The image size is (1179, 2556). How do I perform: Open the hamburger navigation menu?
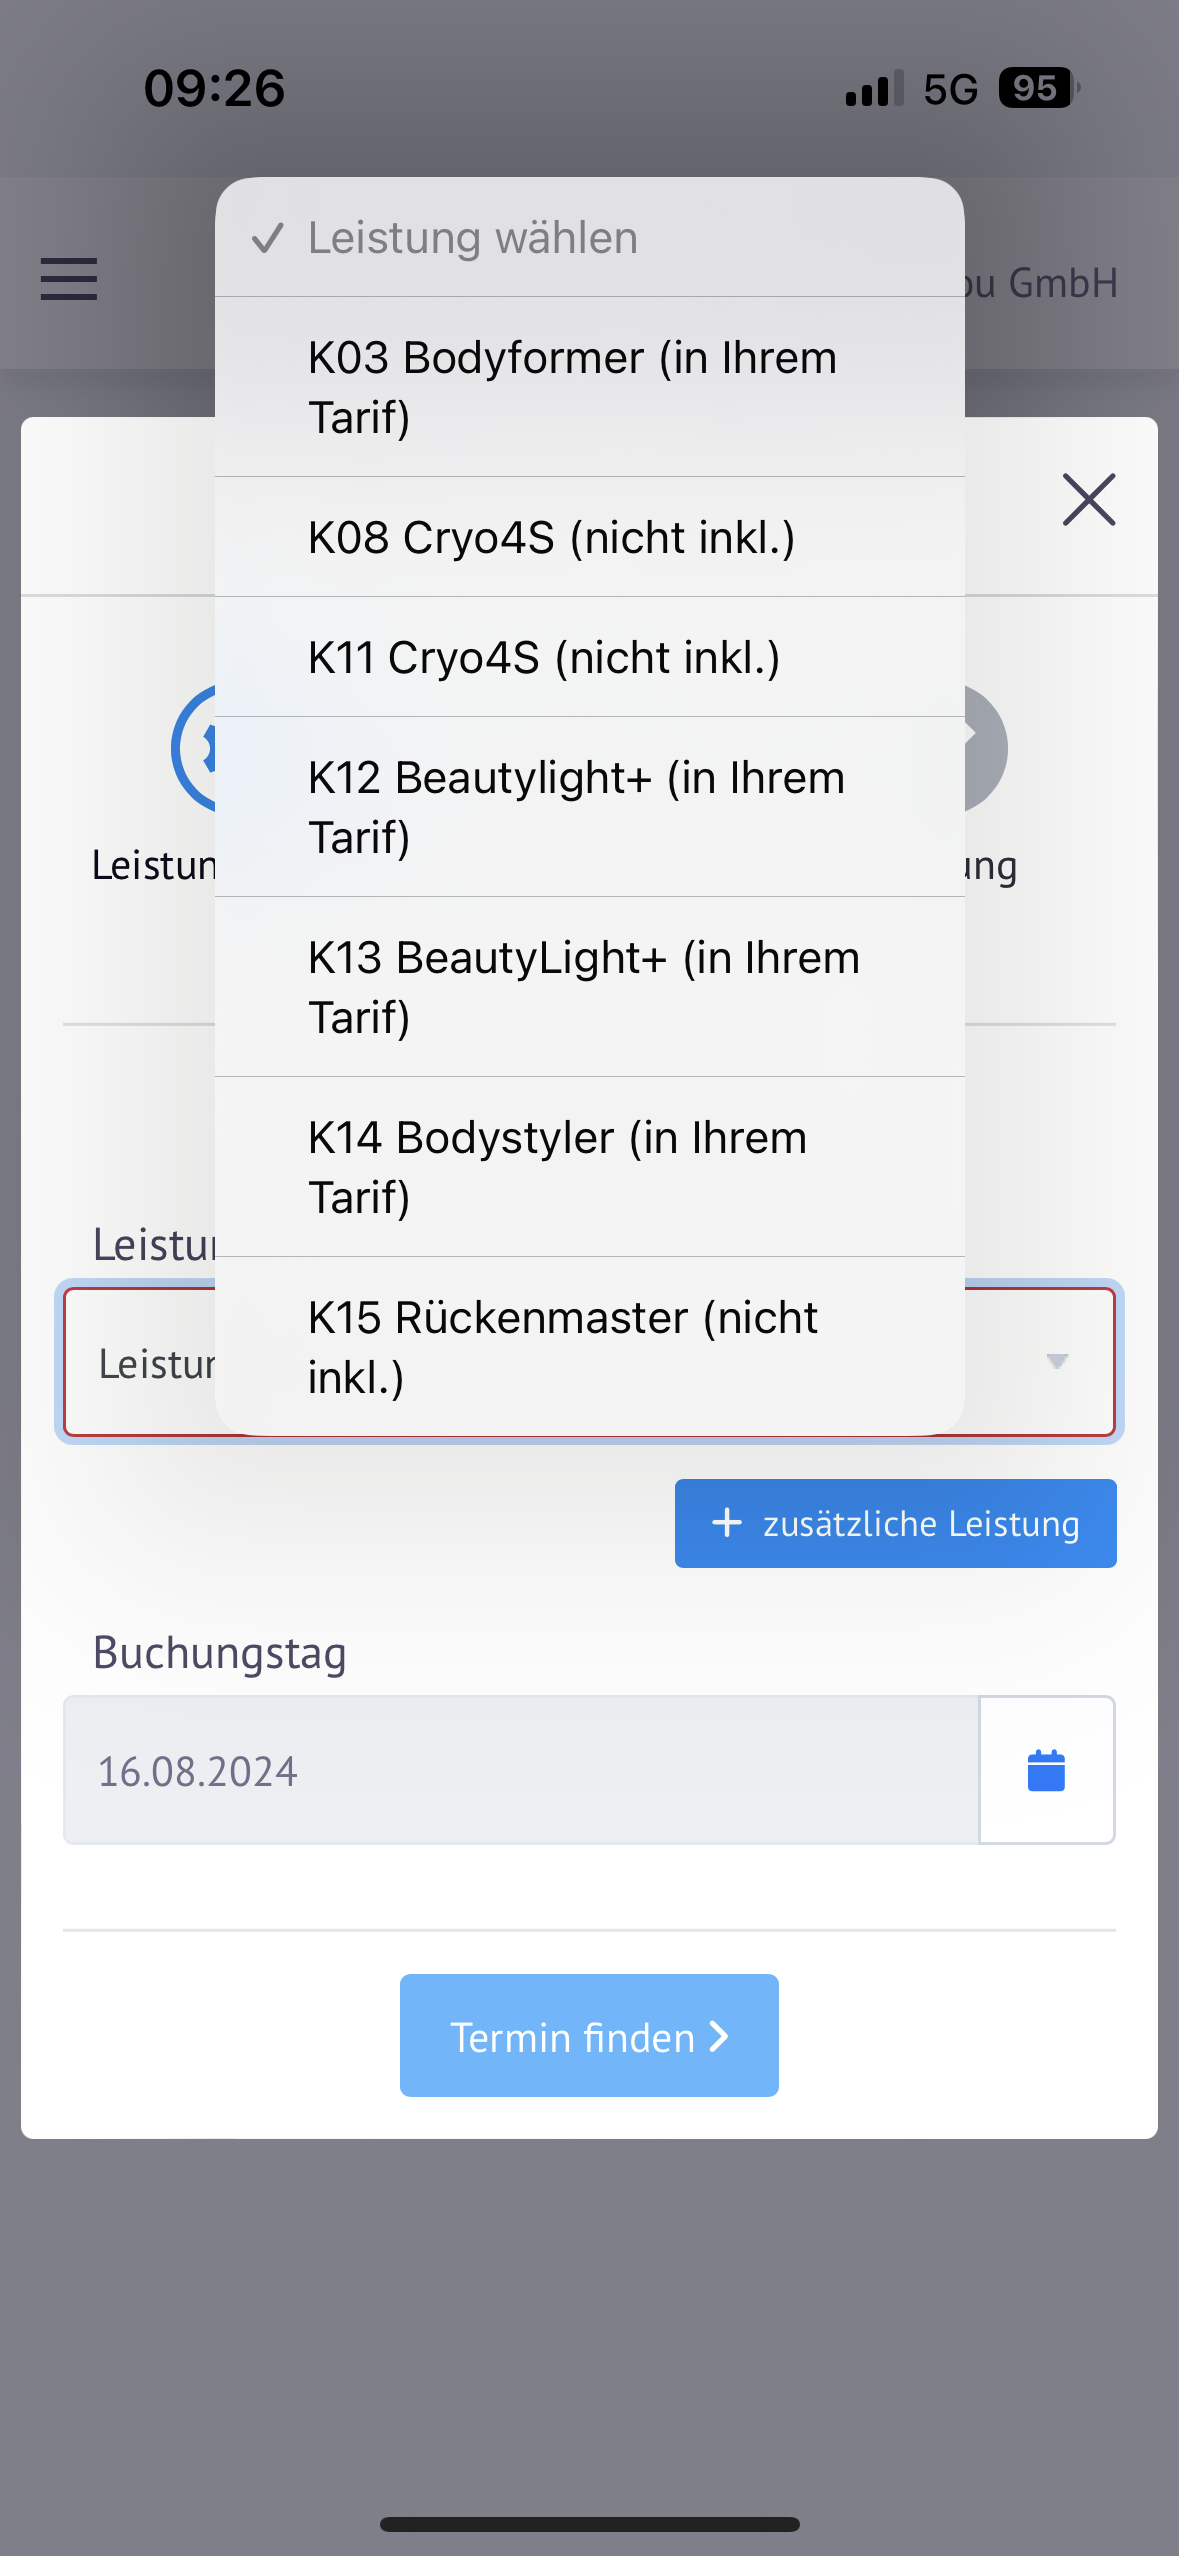coord(69,279)
